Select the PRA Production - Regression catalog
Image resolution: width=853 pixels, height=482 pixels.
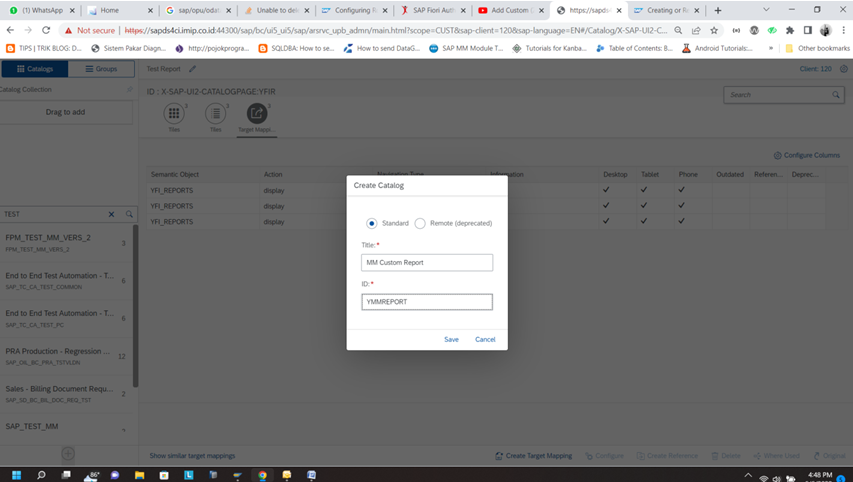pyautogui.click(x=66, y=356)
